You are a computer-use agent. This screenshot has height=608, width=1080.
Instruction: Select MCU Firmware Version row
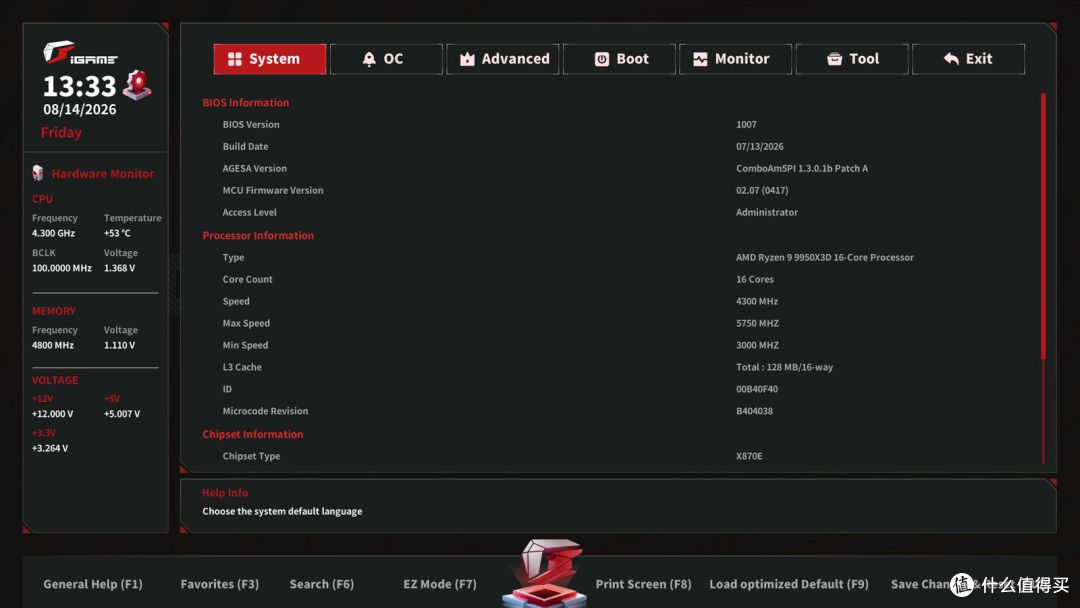click(x=618, y=191)
